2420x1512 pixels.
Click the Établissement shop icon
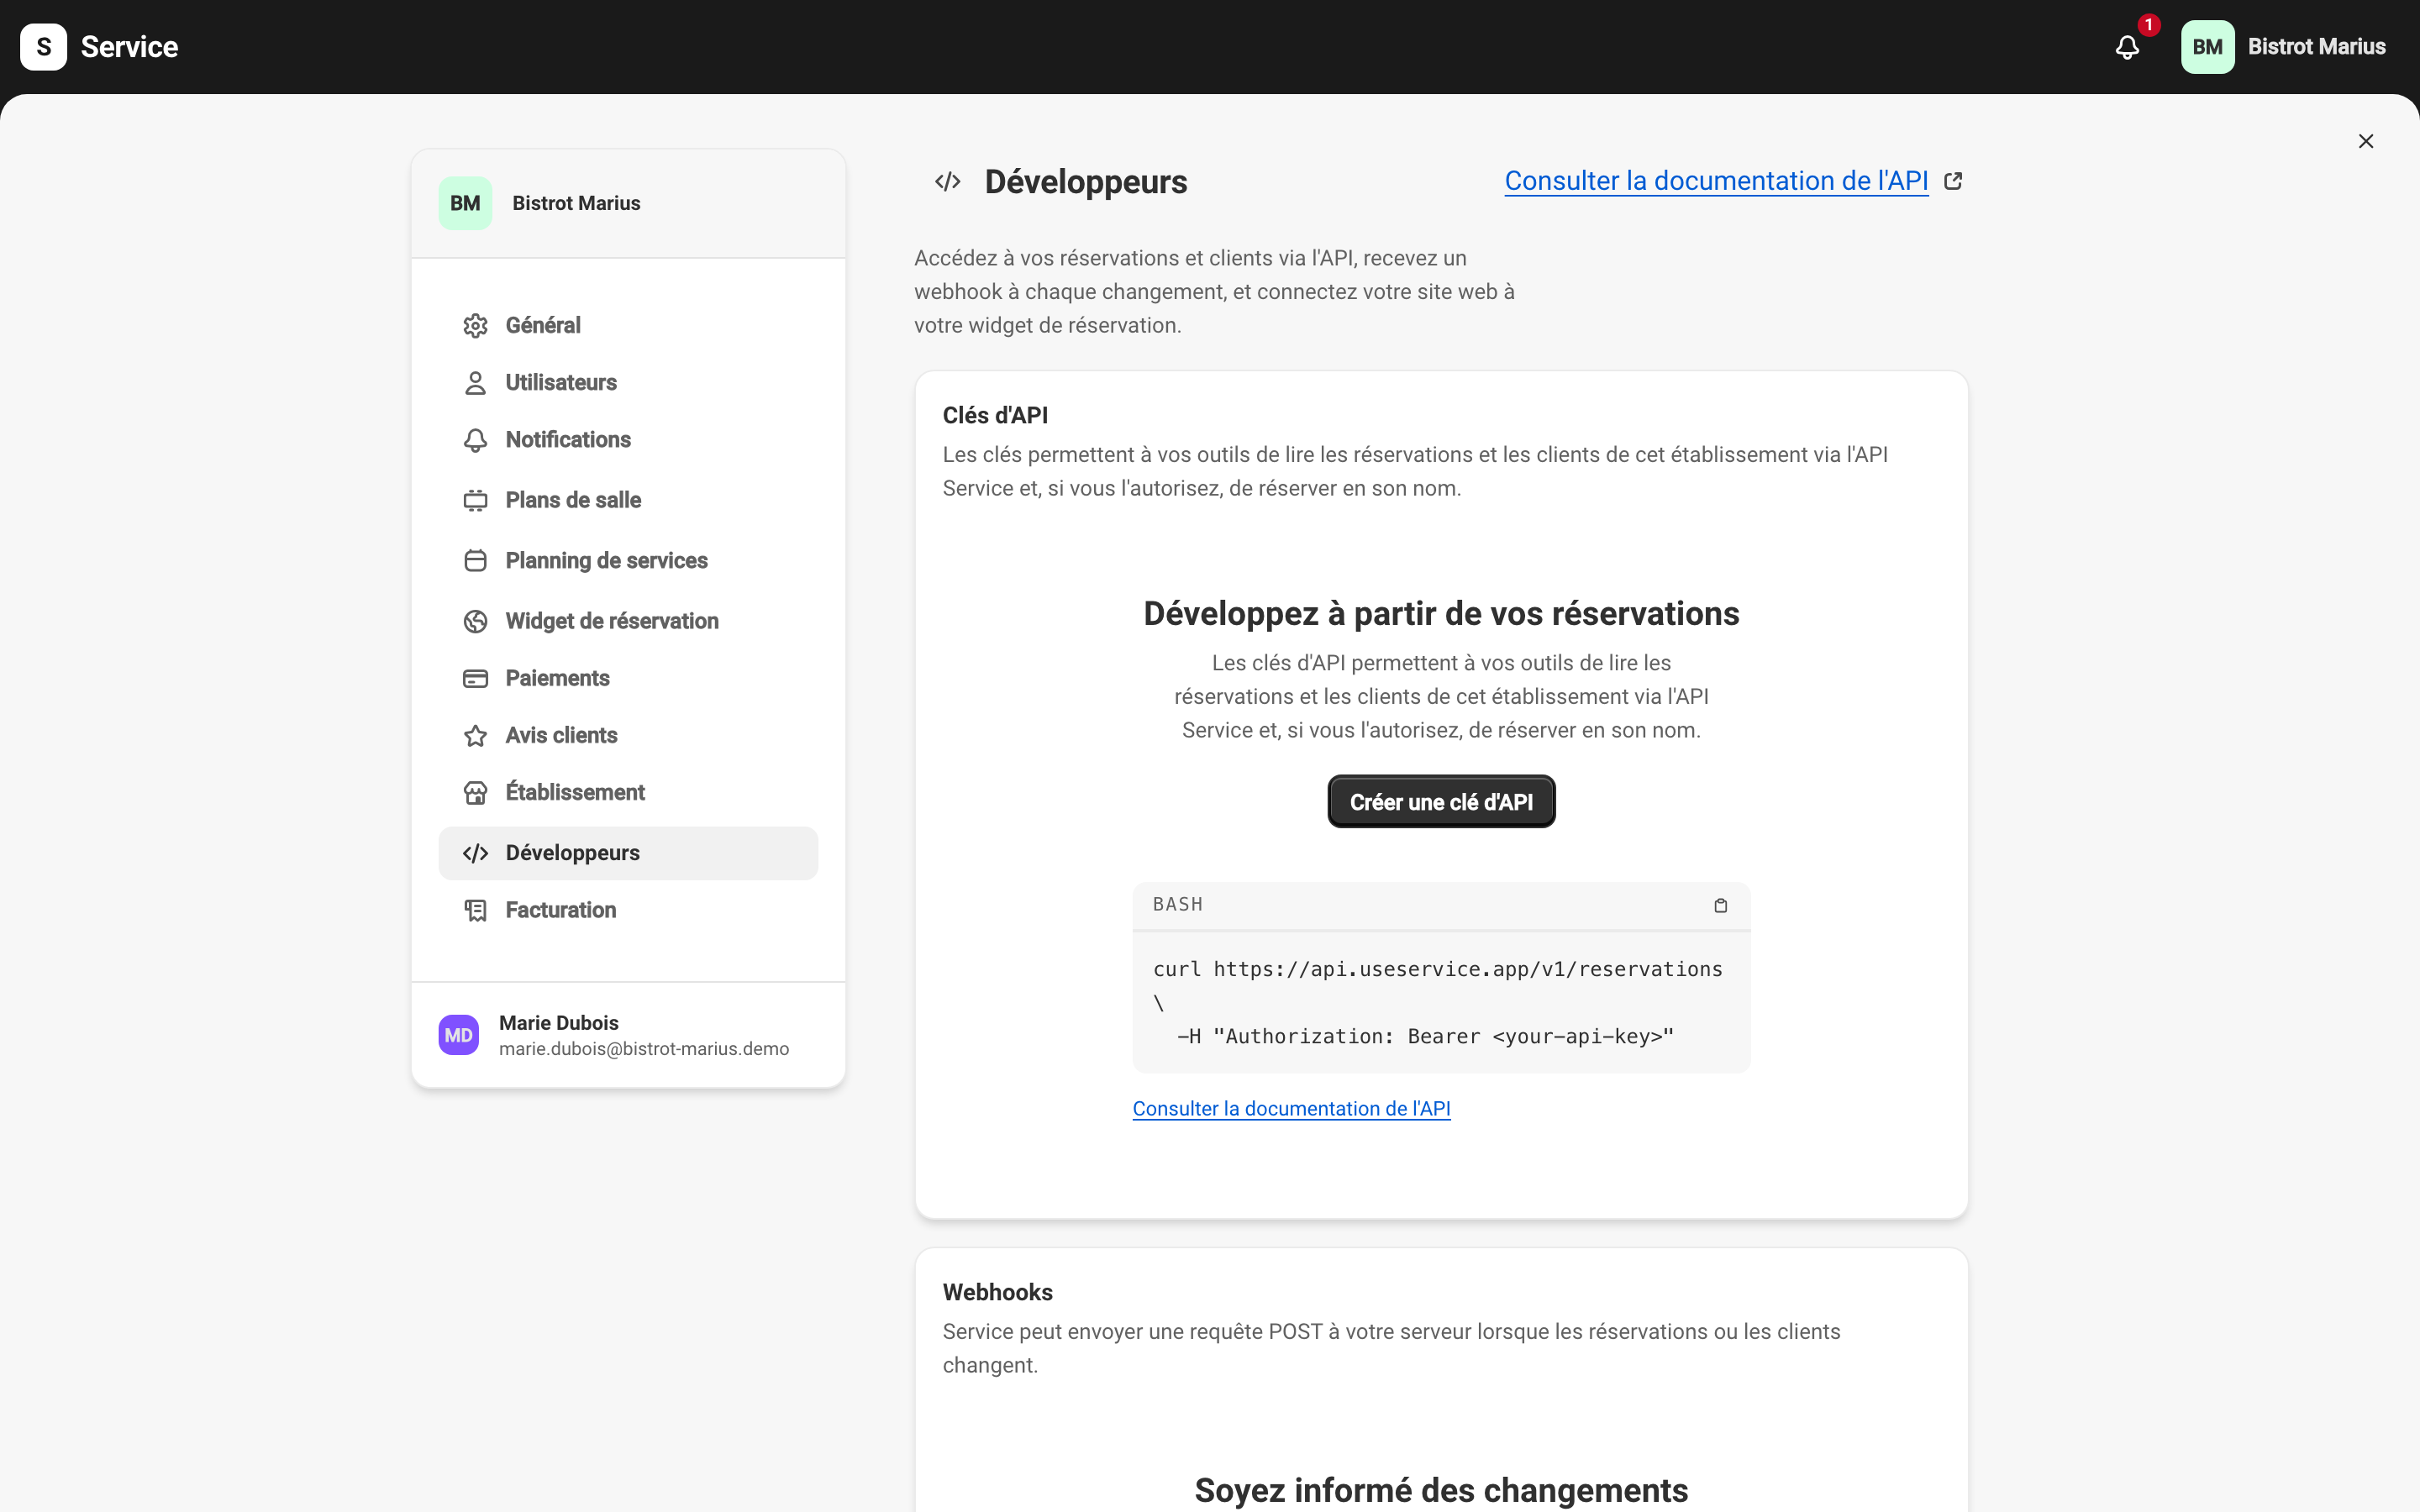click(x=475, y=793)
